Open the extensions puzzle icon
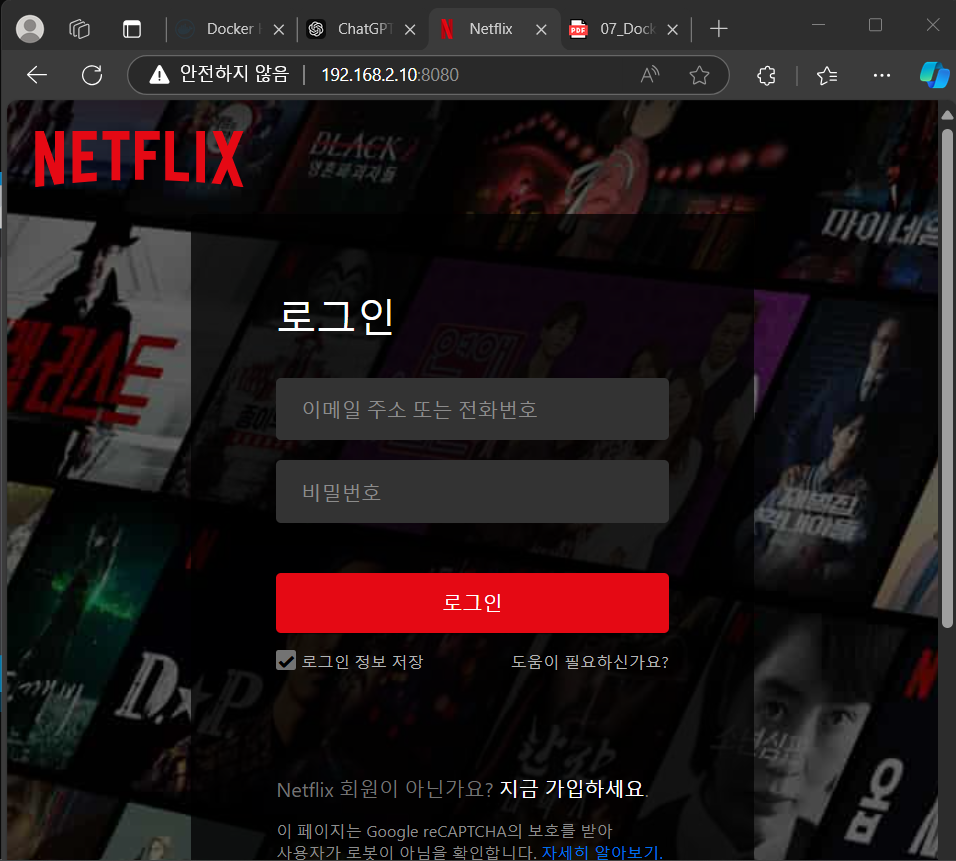The image size is (956, 861). [766, 75]
